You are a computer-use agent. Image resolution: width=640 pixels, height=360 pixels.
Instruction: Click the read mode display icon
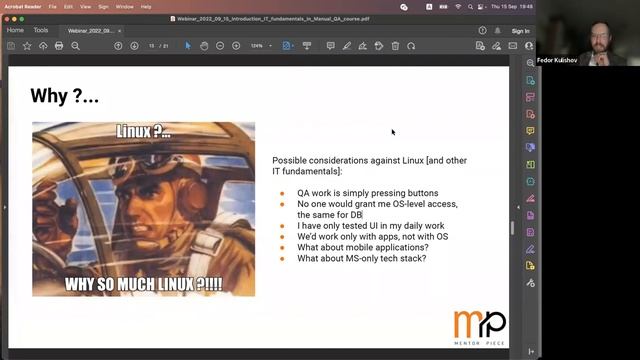pyautogui.click(x=307, y=46)
